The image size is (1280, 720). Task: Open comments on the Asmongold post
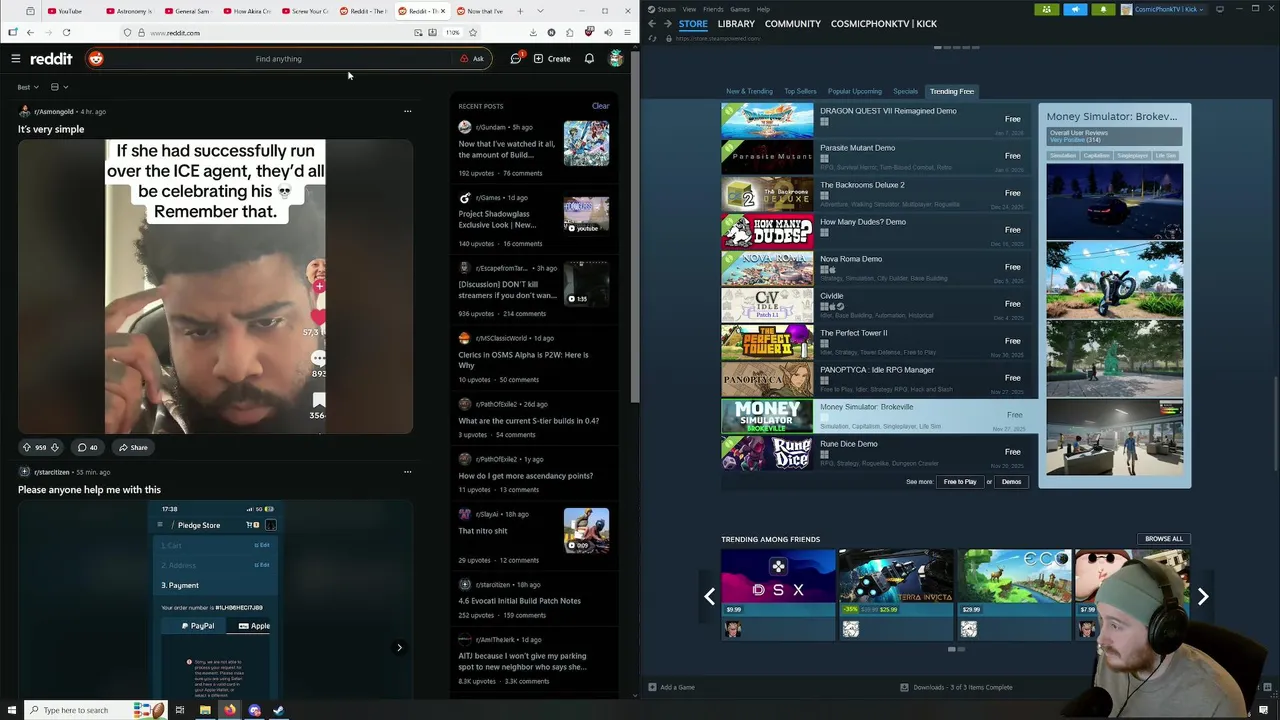(x=88, y=447)
